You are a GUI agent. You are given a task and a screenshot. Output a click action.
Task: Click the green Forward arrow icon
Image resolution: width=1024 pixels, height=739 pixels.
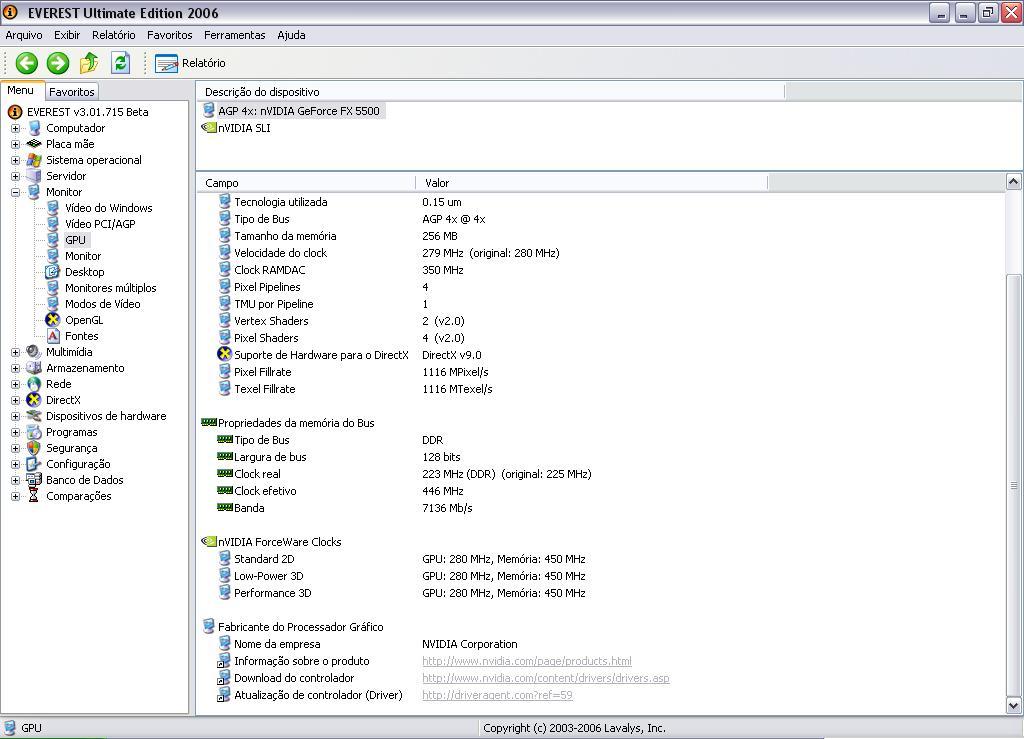57,63
